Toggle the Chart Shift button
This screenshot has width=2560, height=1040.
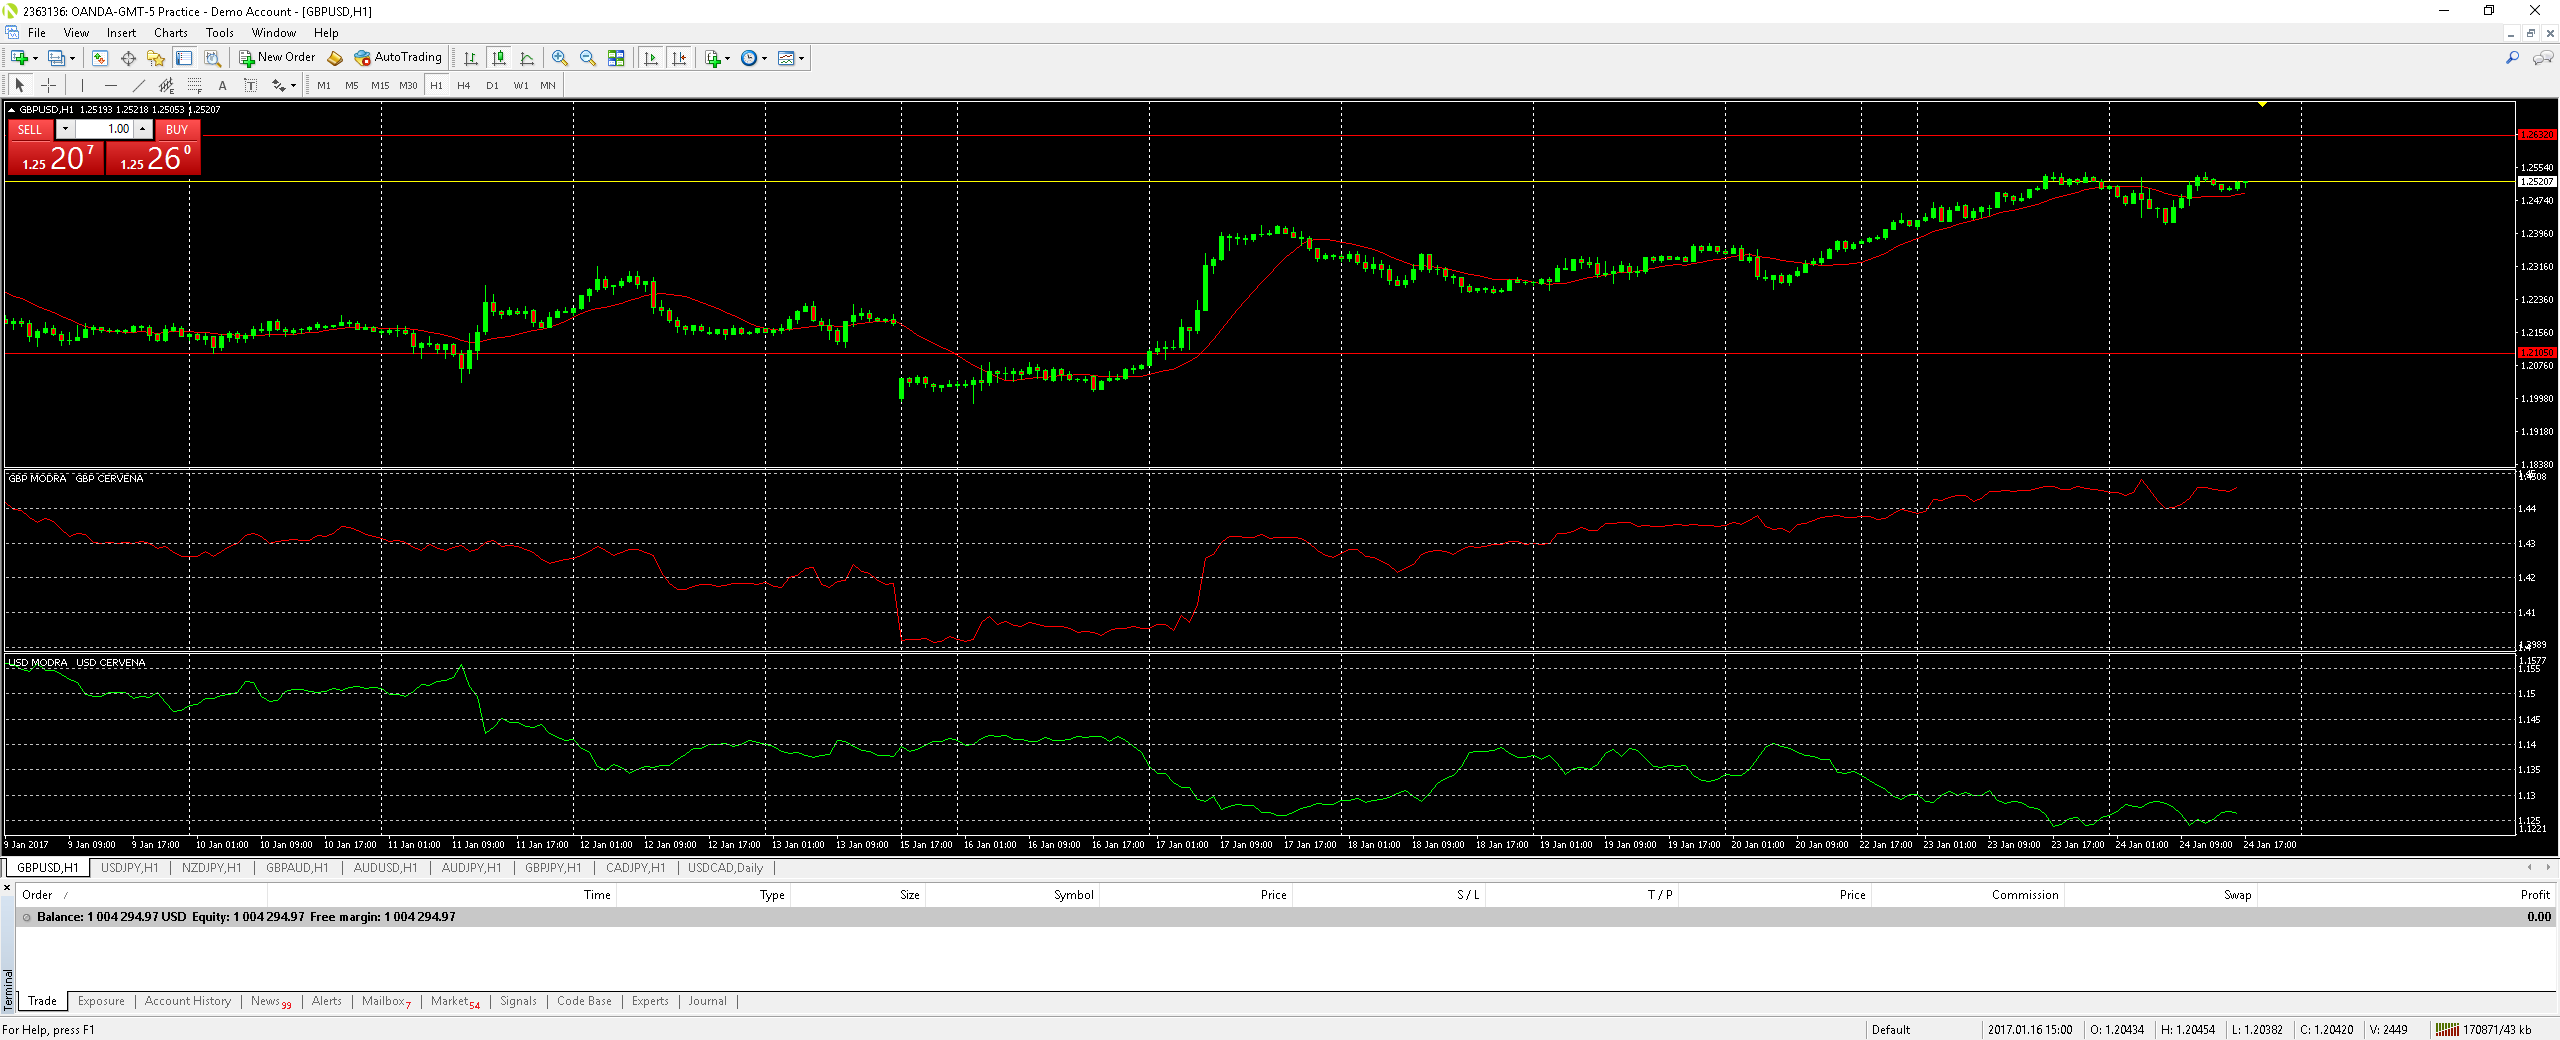679,58
